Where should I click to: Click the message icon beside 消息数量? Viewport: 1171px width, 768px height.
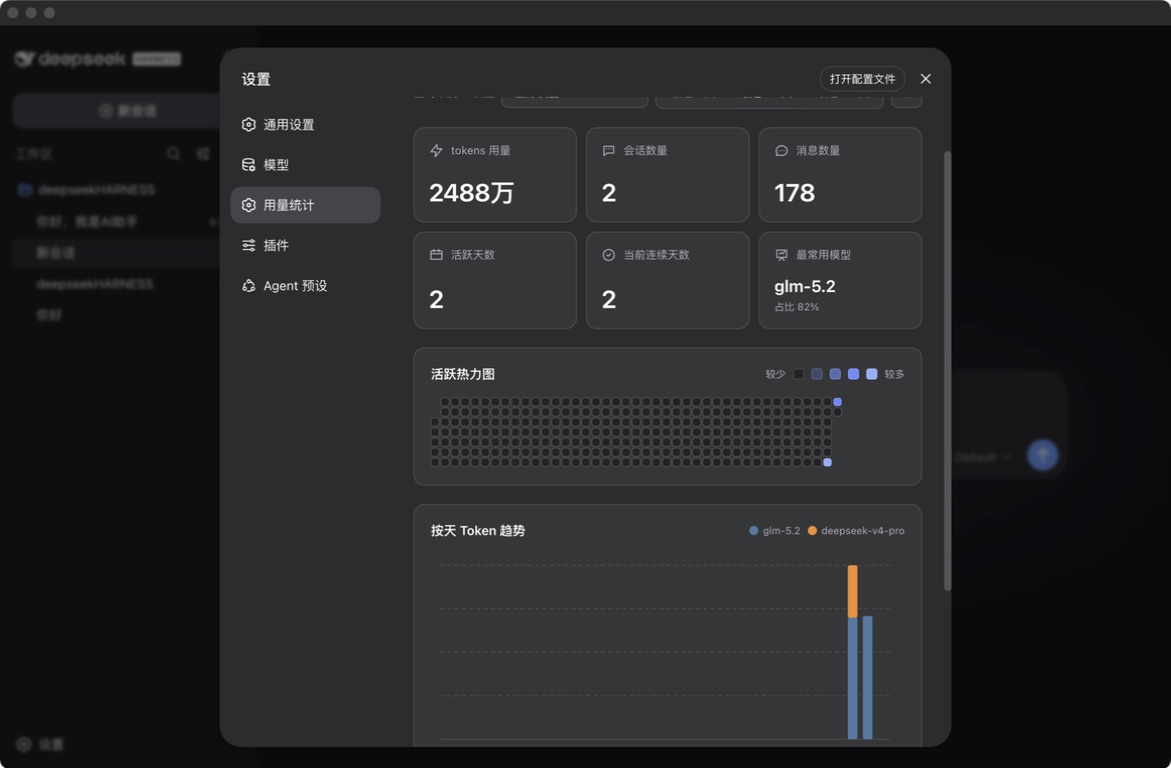781,150
